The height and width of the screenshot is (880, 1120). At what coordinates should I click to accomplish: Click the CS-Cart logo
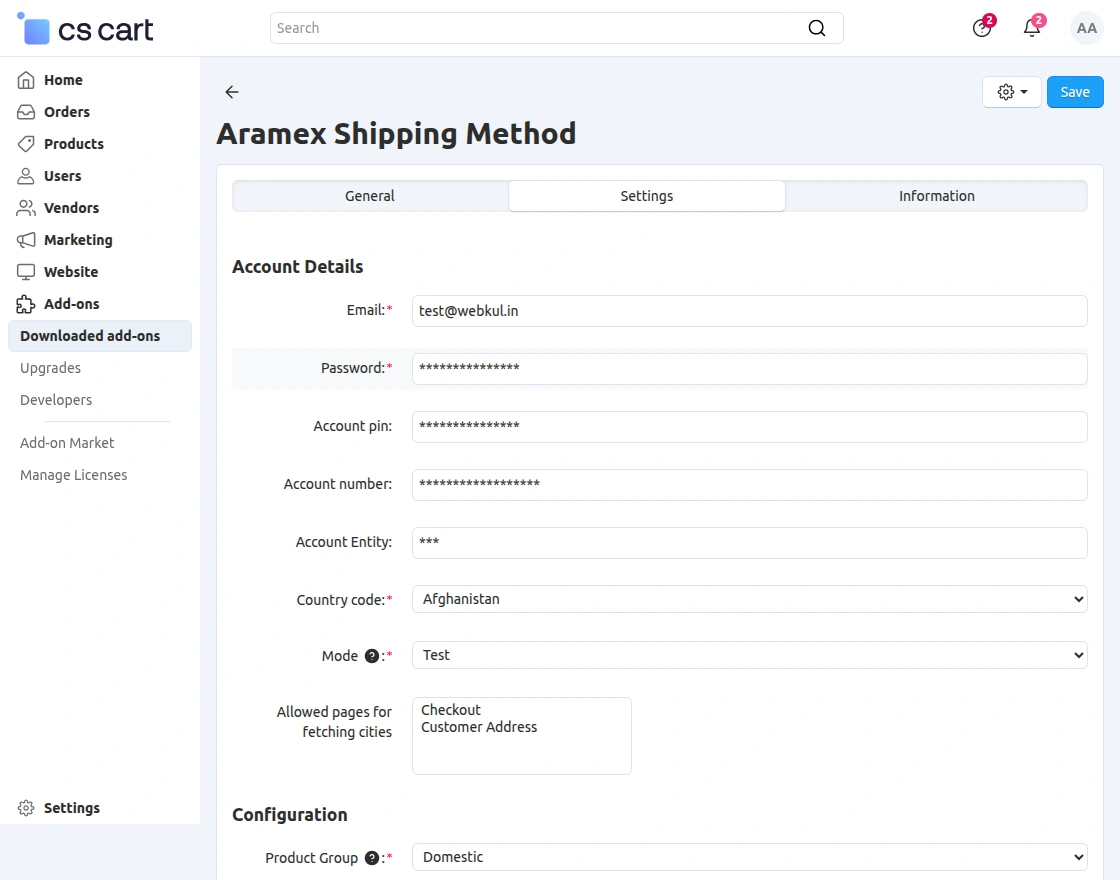[x=85, y=29]
